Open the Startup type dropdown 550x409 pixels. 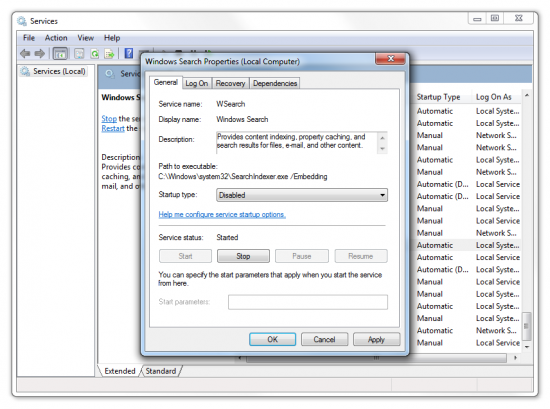(x=302, y=195)
